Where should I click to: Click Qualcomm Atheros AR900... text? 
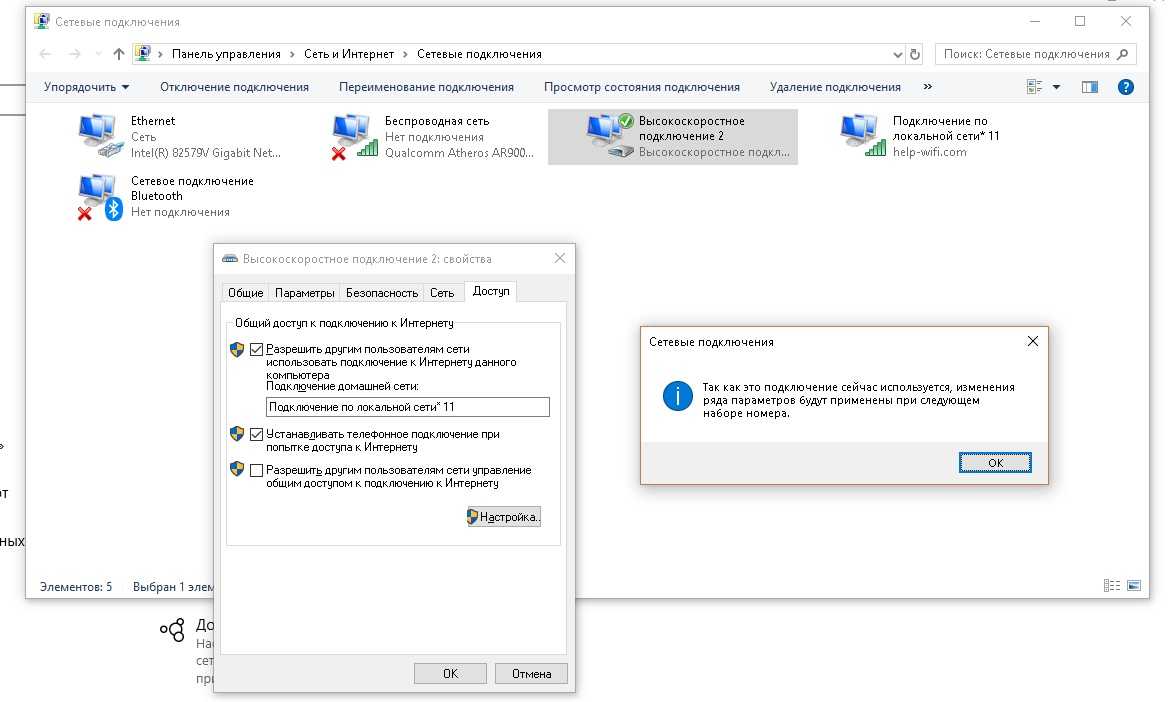(x=460, y=153)
